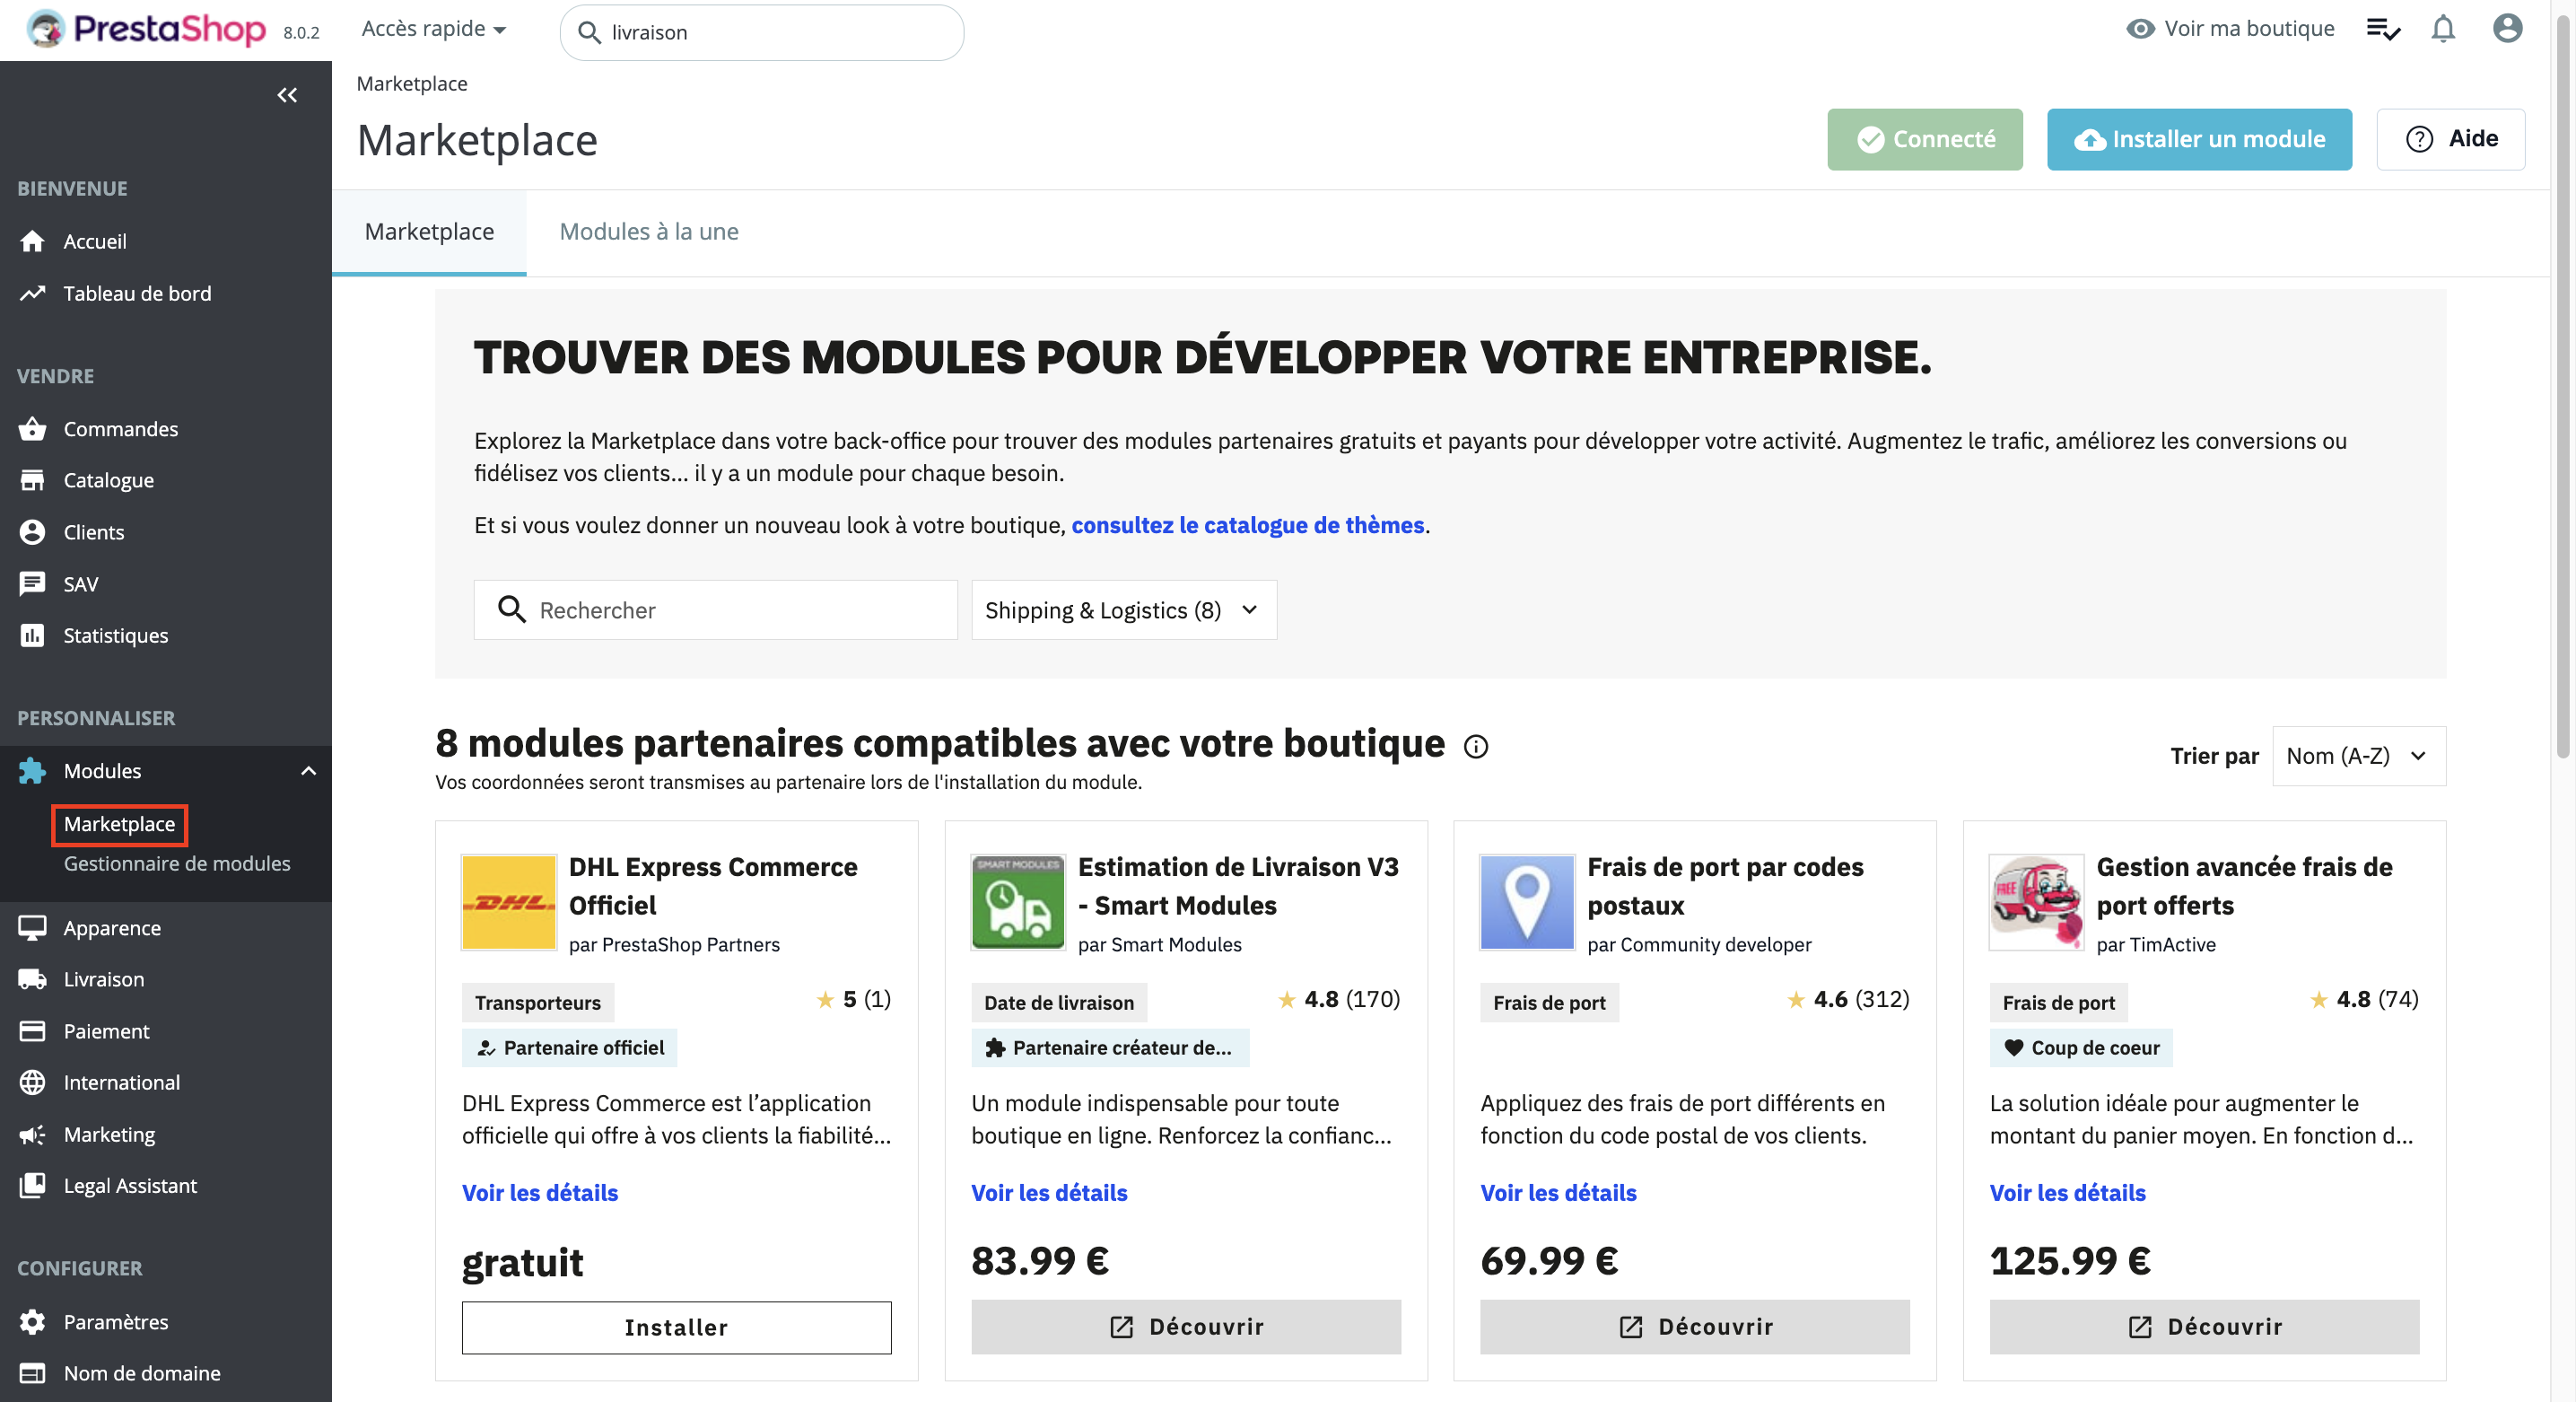Click the Paramètres gear icon
Image resolution: width=2576 pixels, height=1402 pixels.
tap(32, 1322)
